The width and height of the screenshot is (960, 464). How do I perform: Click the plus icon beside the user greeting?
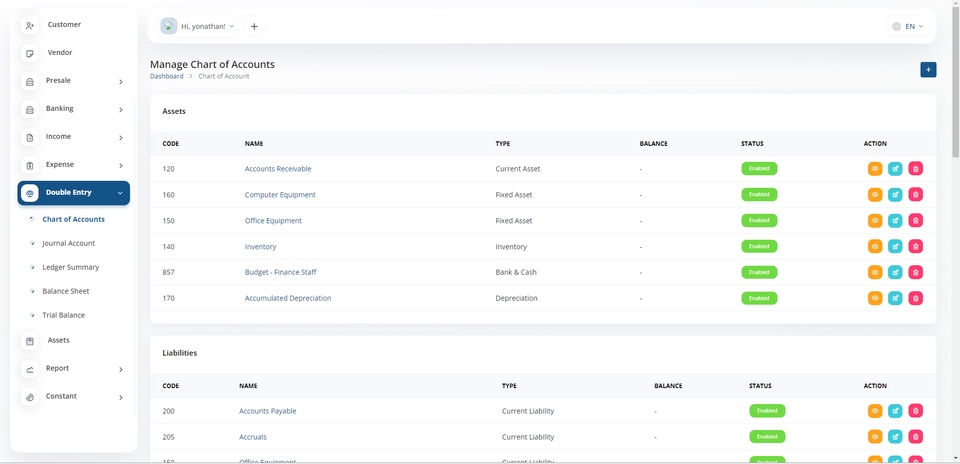click(x=254, y=26)
